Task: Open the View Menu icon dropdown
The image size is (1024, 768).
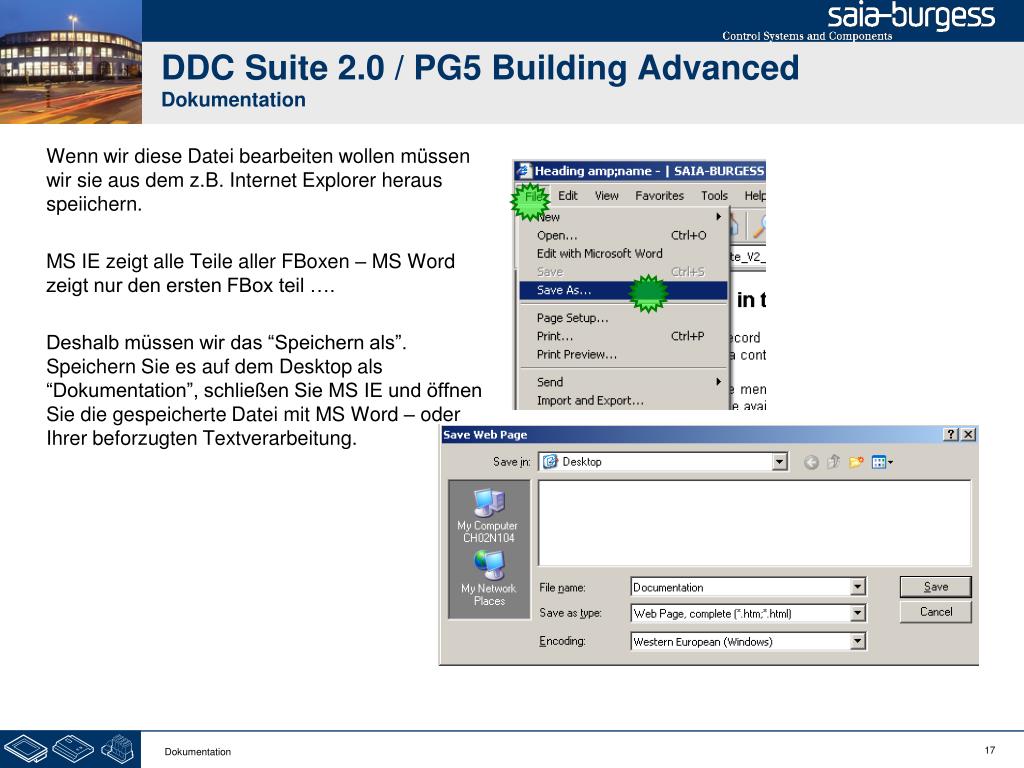Action: [x=882, y=462]
